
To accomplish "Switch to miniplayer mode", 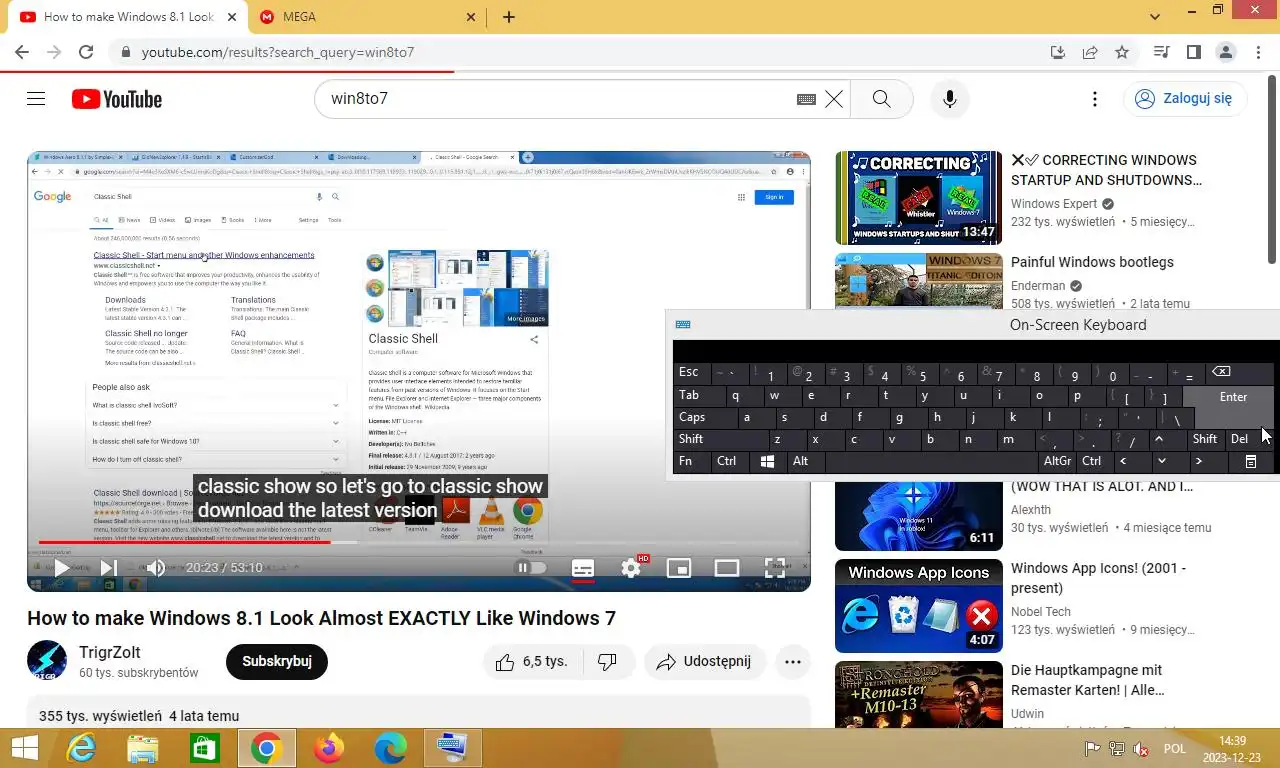I will tap(679, 568).
